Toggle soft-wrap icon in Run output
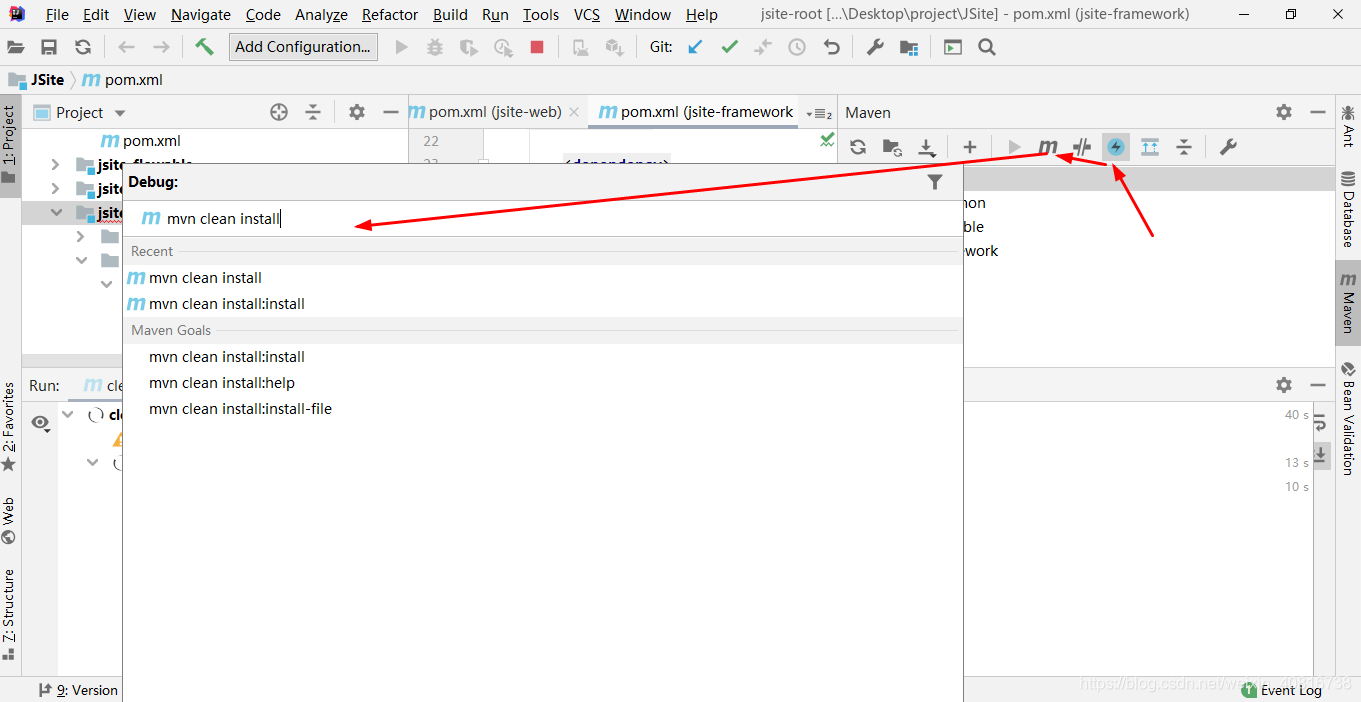The width and height of the screenshot is (1361, 702). pyautogui.click(x=1321, y=421)
